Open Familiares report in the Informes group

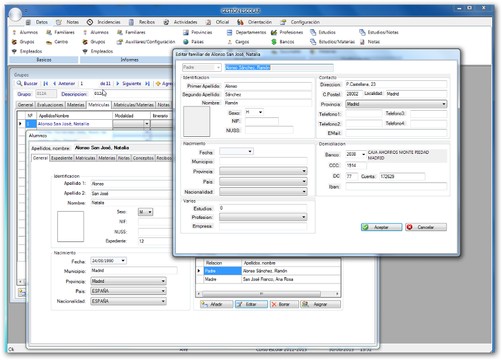(131, 32)
